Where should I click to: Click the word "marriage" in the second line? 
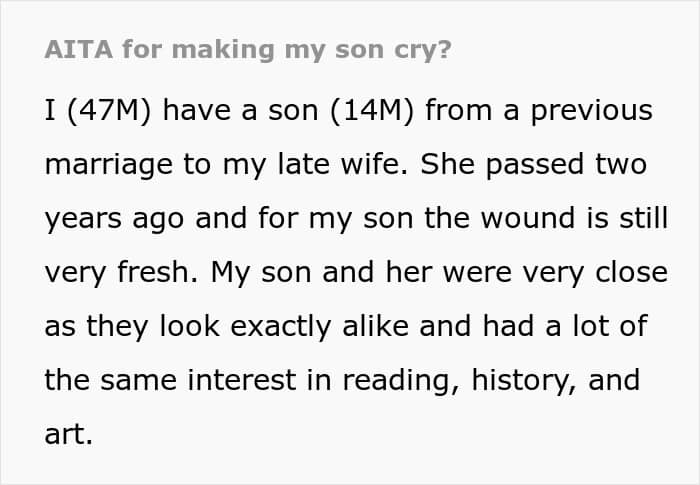[x=108, y=165]
